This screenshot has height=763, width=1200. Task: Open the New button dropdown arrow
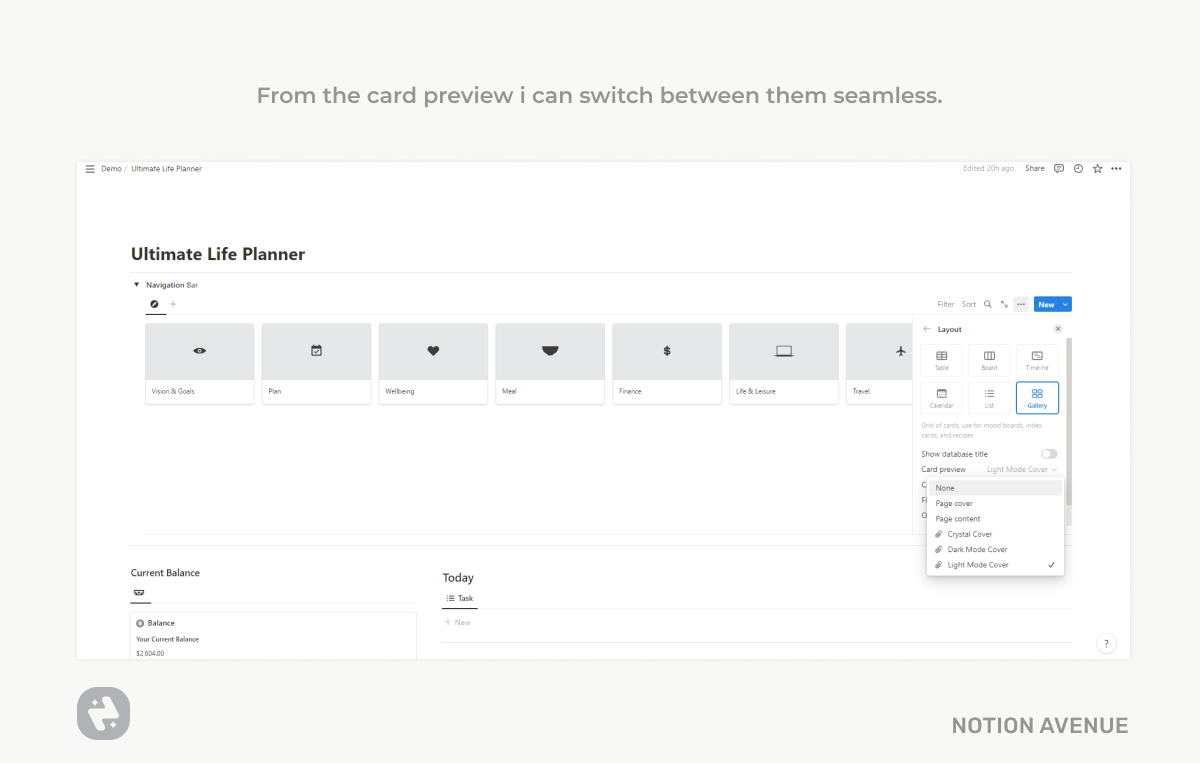[x=1066, y=304]
